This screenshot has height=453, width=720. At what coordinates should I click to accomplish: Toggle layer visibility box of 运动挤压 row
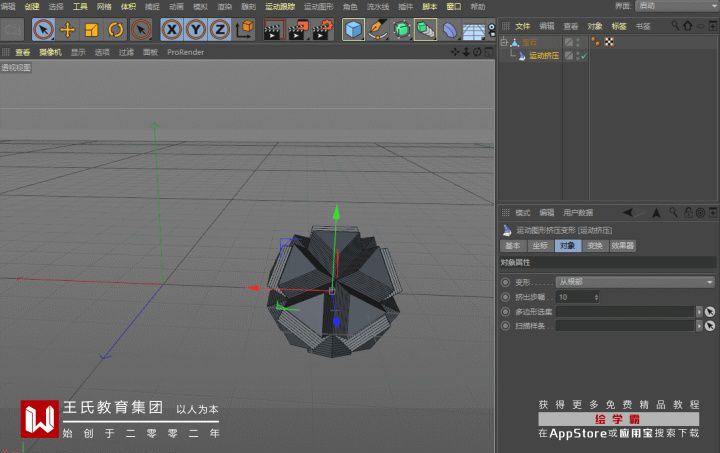(568, 56)
